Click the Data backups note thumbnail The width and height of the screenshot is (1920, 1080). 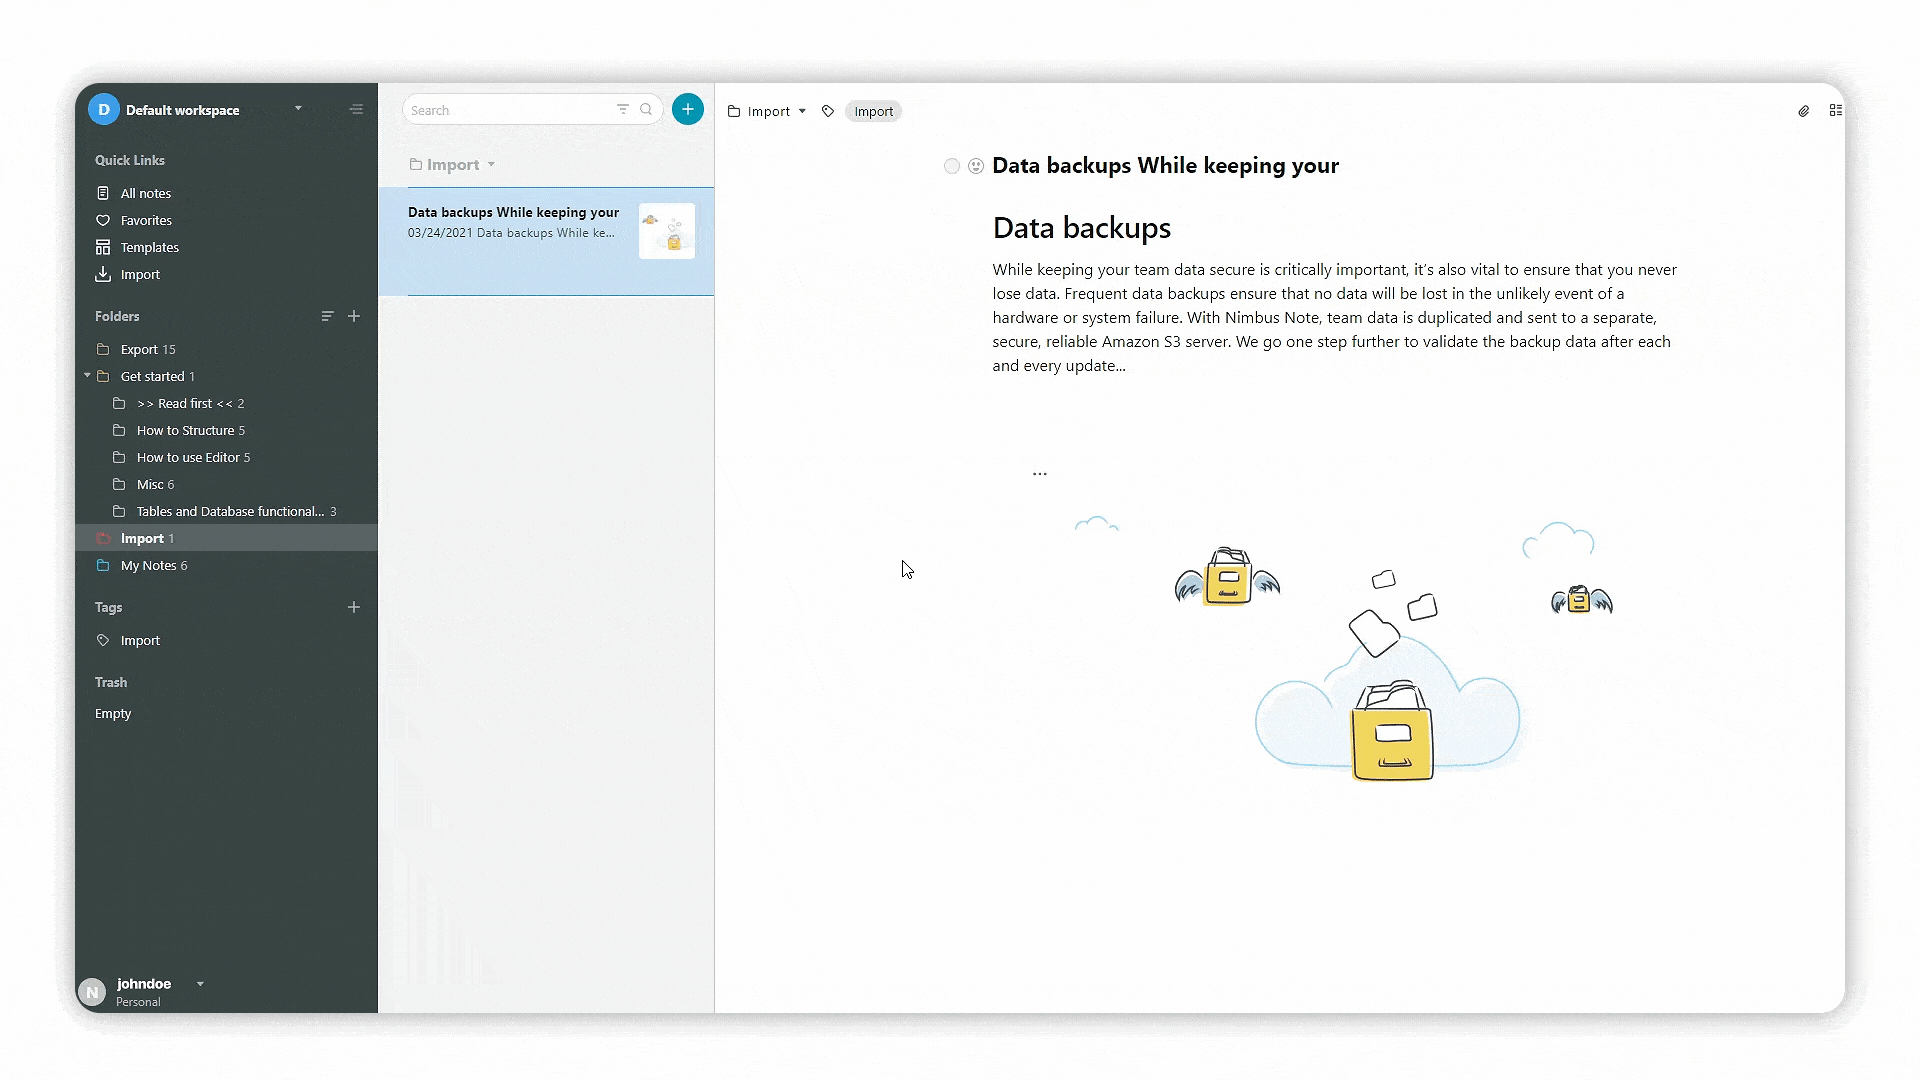pyautogui.click(x=667, y=231)
